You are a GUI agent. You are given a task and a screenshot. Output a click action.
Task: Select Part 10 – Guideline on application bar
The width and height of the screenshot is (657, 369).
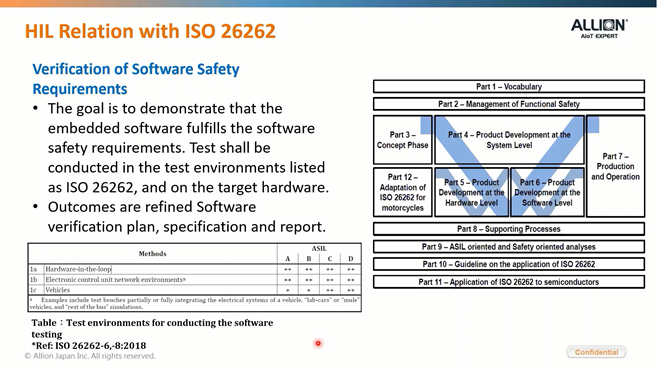tap(509, 264)
